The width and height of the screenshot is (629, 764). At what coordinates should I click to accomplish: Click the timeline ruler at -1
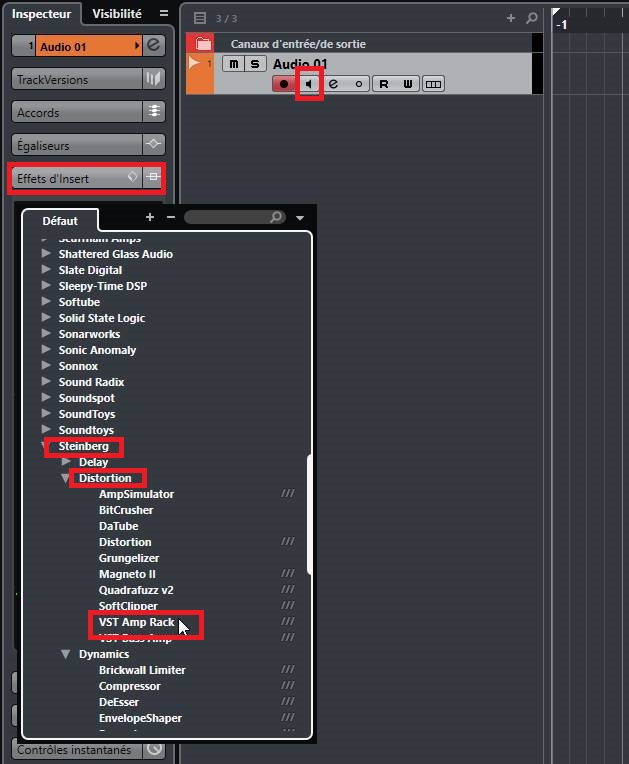[x=562, y=25]
